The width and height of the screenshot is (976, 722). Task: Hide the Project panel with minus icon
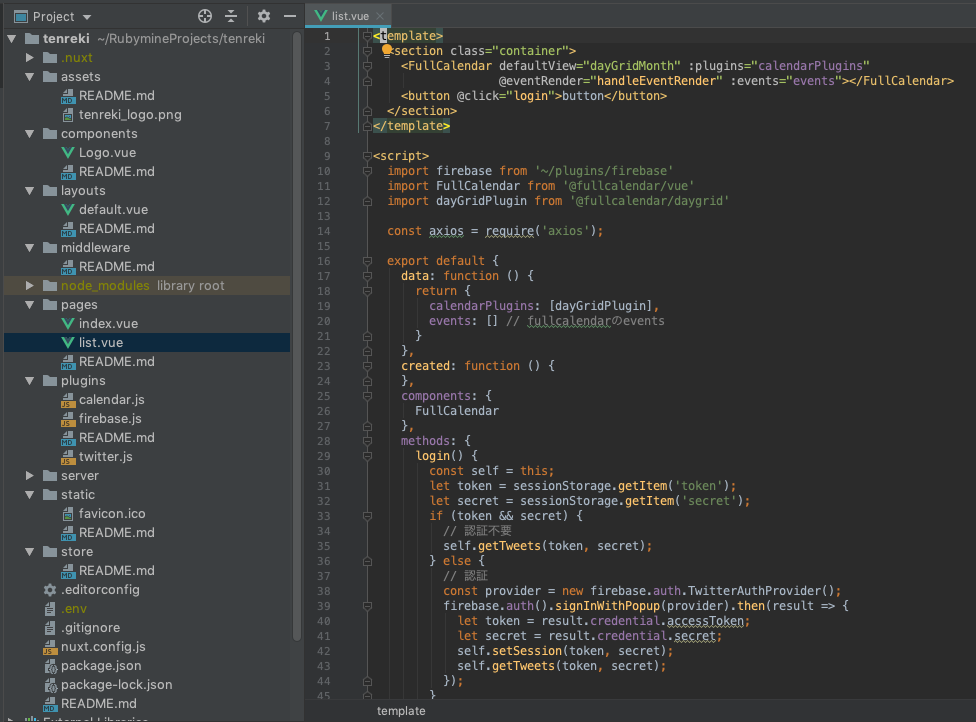click(x=289, y=16)
